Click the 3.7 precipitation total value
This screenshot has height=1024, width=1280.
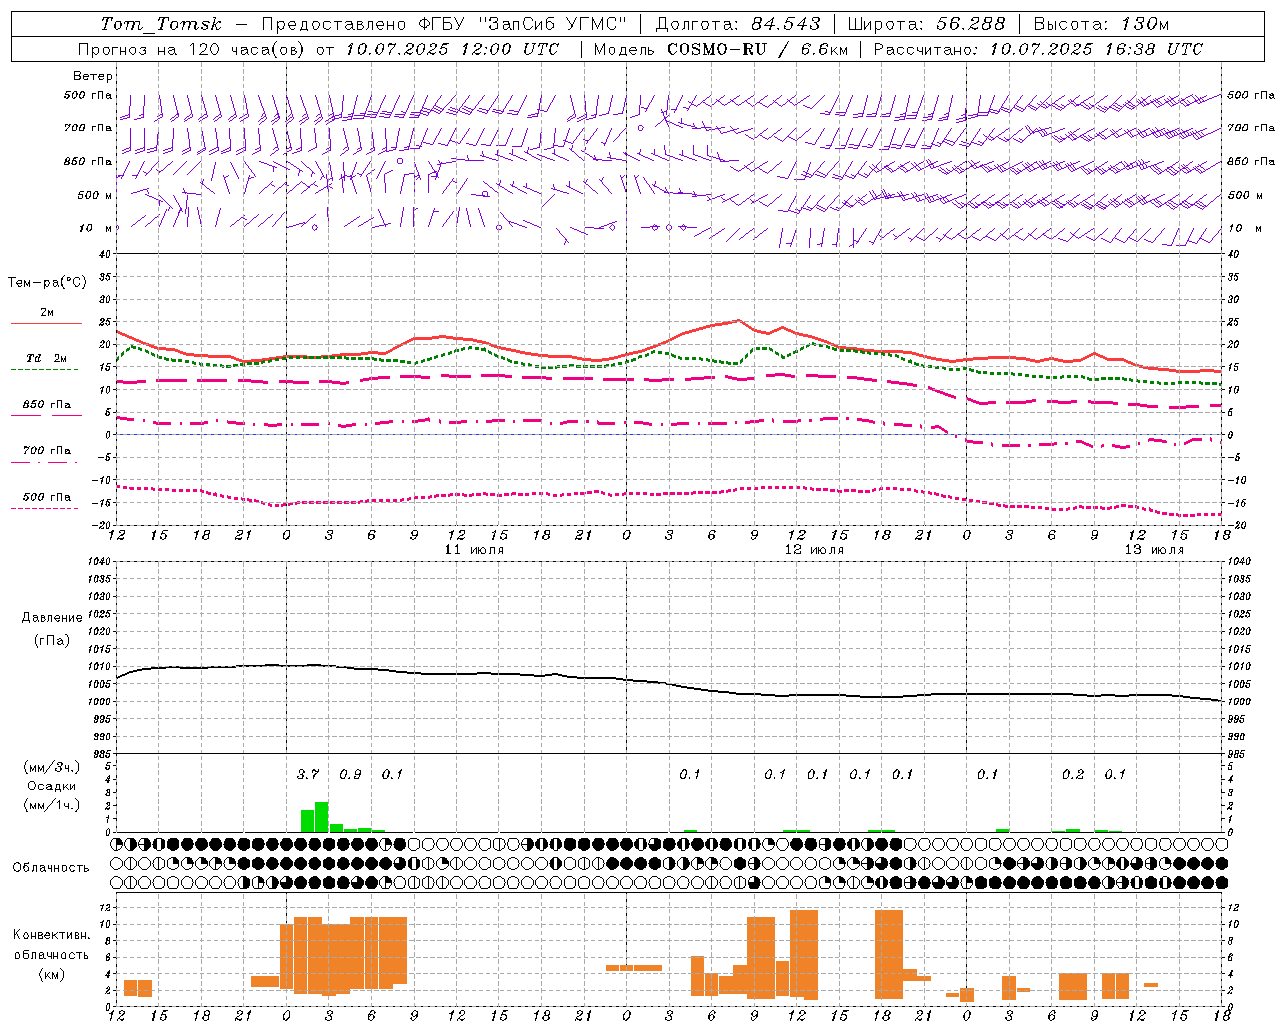tap(308, 774)
